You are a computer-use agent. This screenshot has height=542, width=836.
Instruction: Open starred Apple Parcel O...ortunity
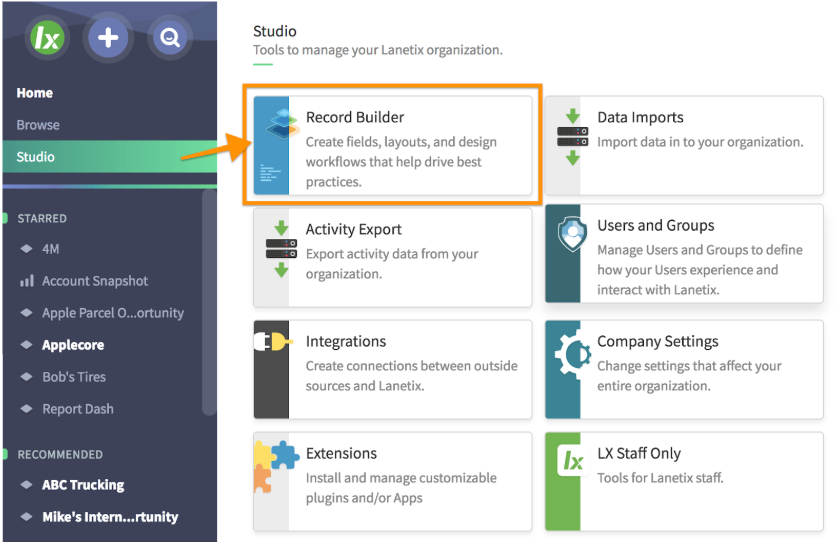tap(113, 313)
